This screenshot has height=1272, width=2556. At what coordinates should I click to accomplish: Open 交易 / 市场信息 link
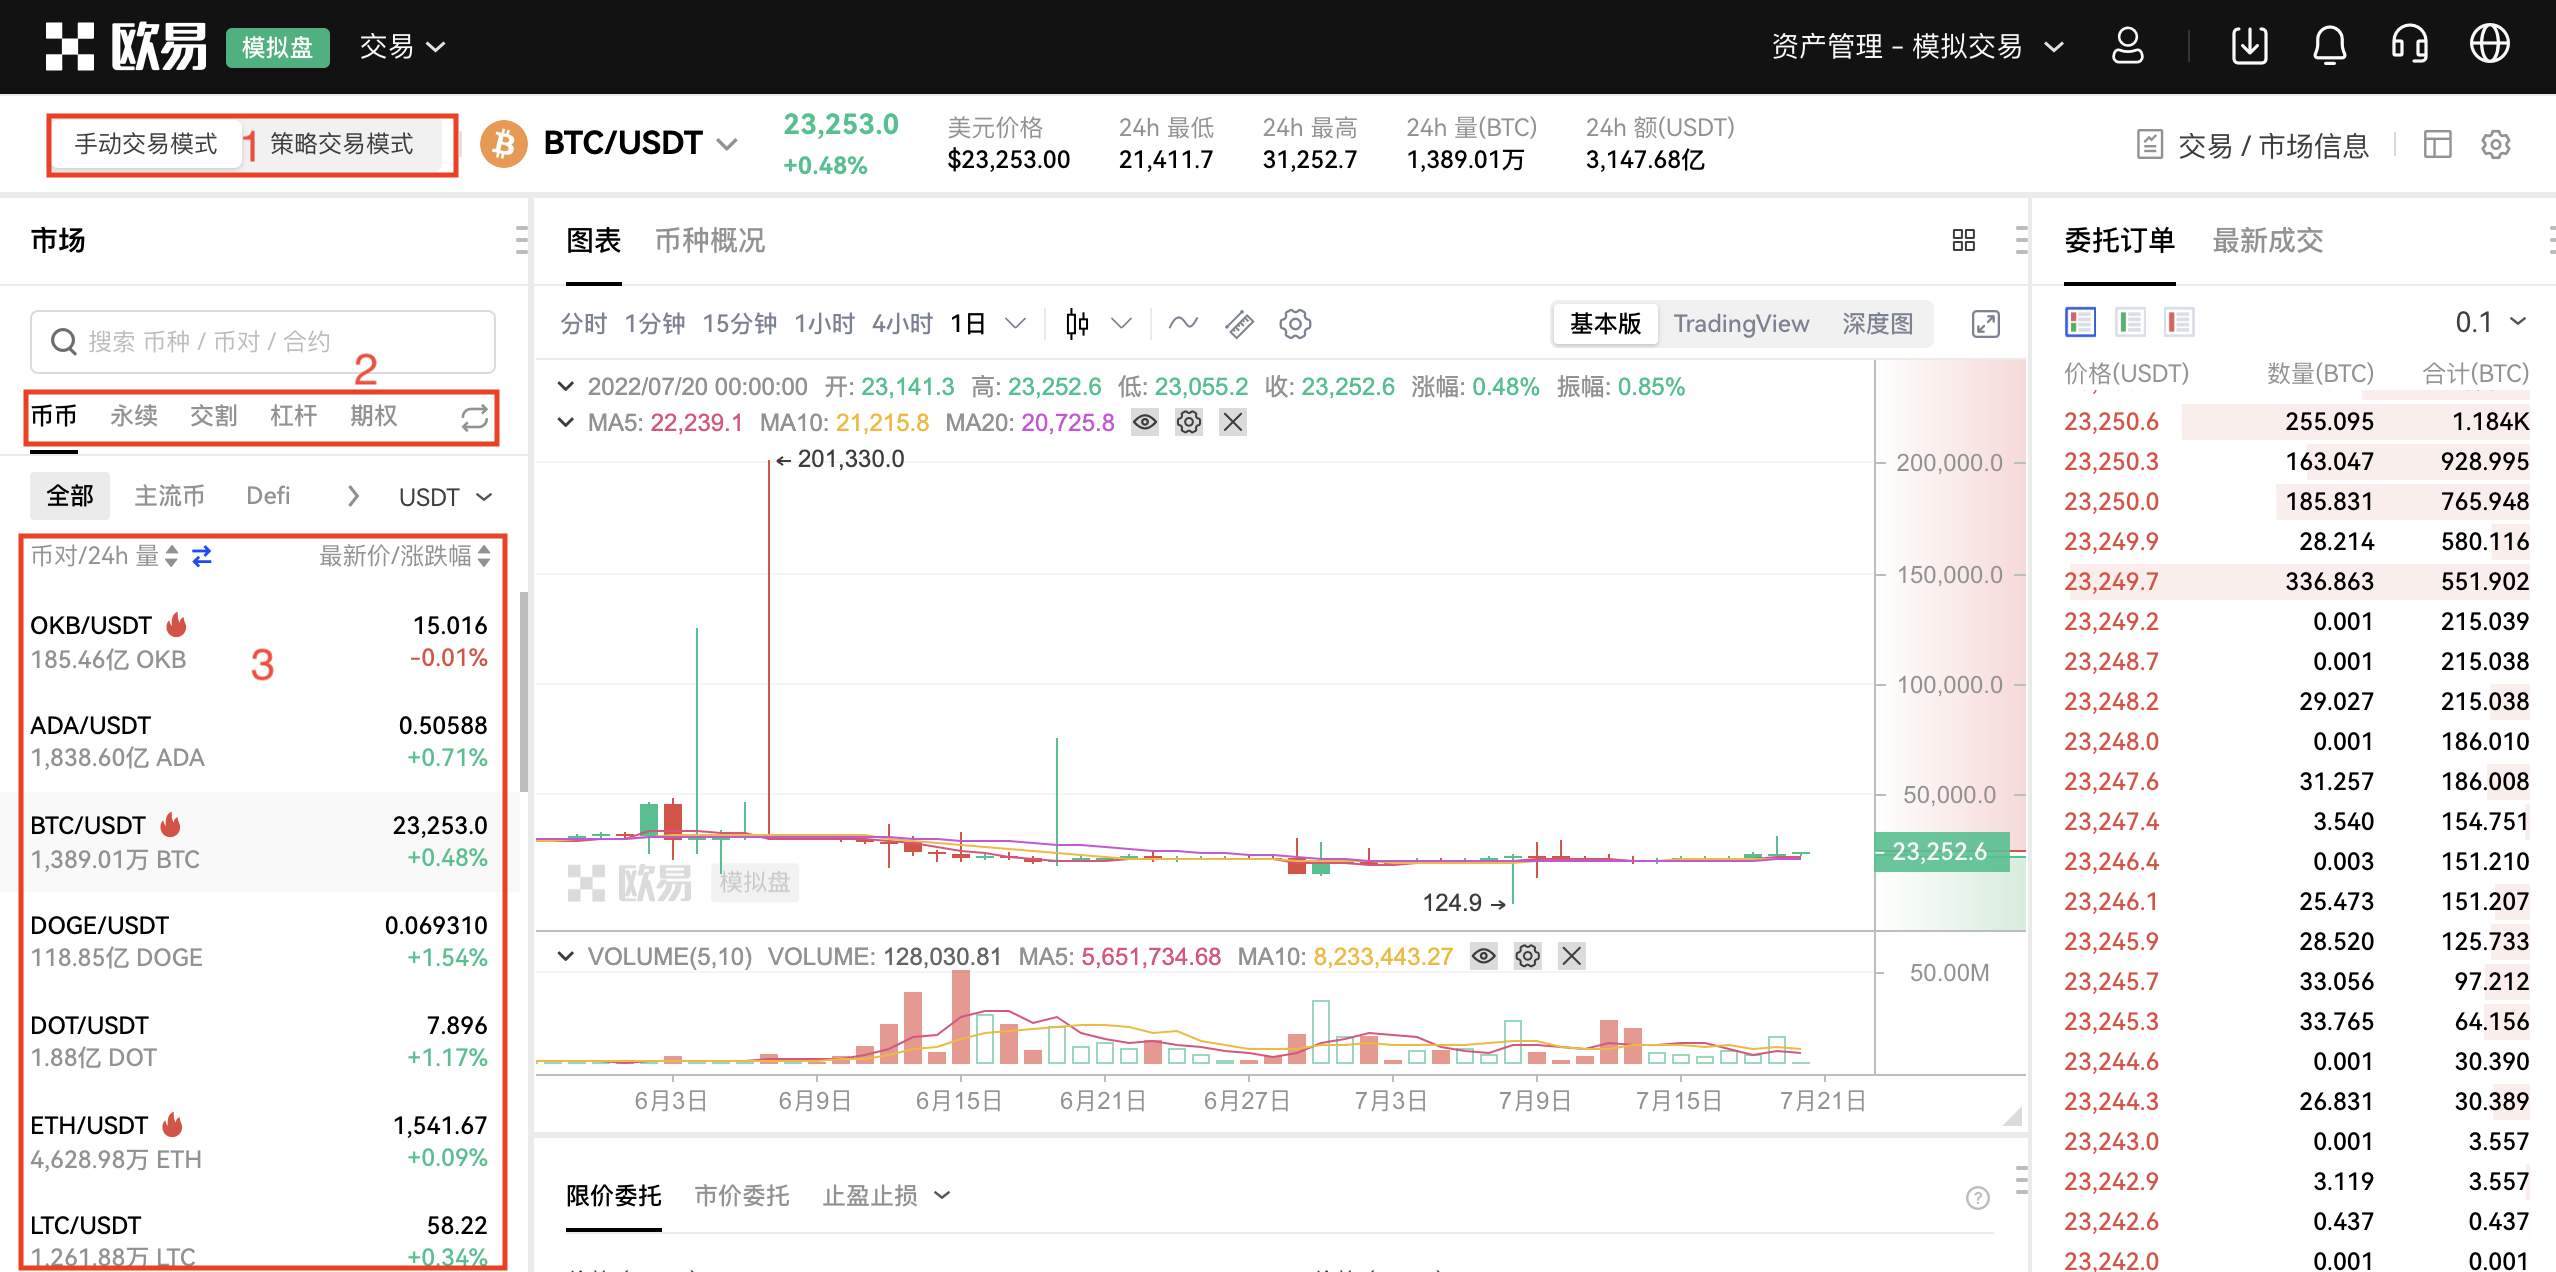2273,146
